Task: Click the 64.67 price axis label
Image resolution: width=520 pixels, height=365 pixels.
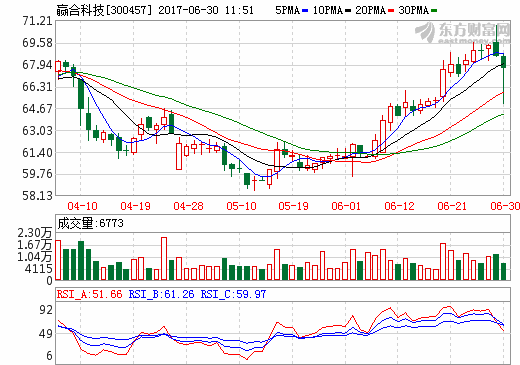Action: point(37,109)
